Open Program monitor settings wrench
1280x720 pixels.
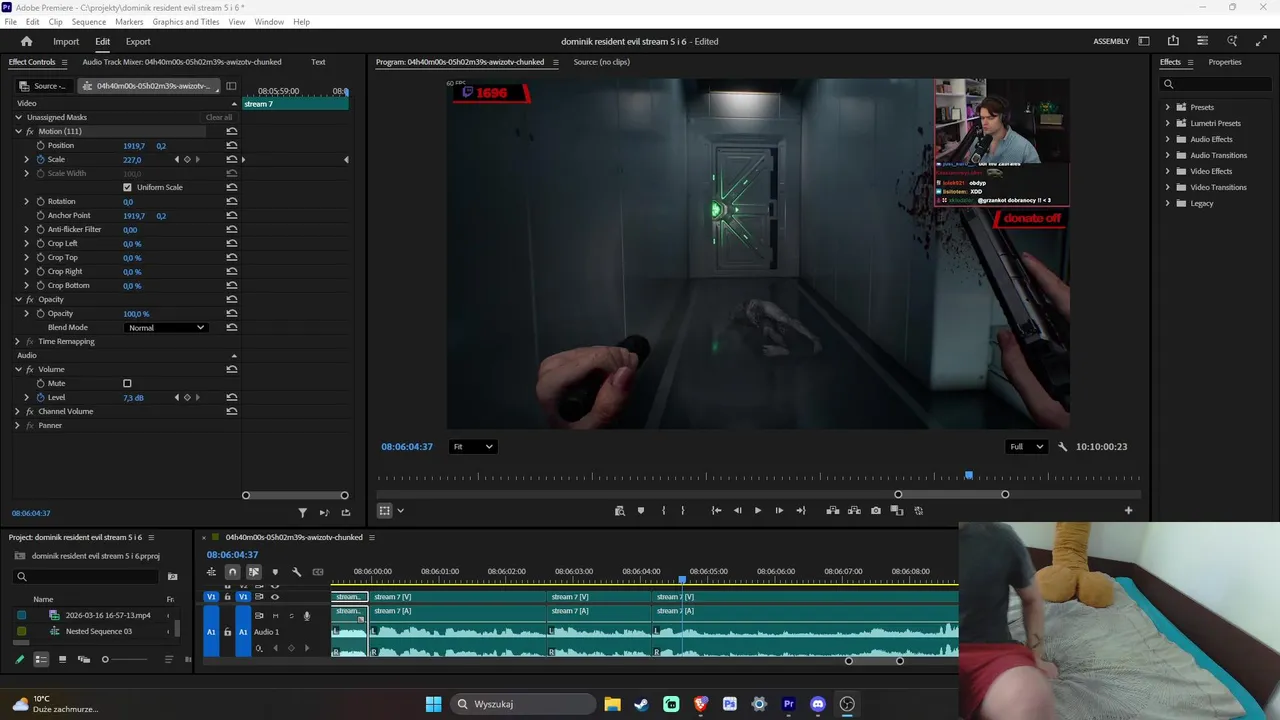click(1062, 447)
